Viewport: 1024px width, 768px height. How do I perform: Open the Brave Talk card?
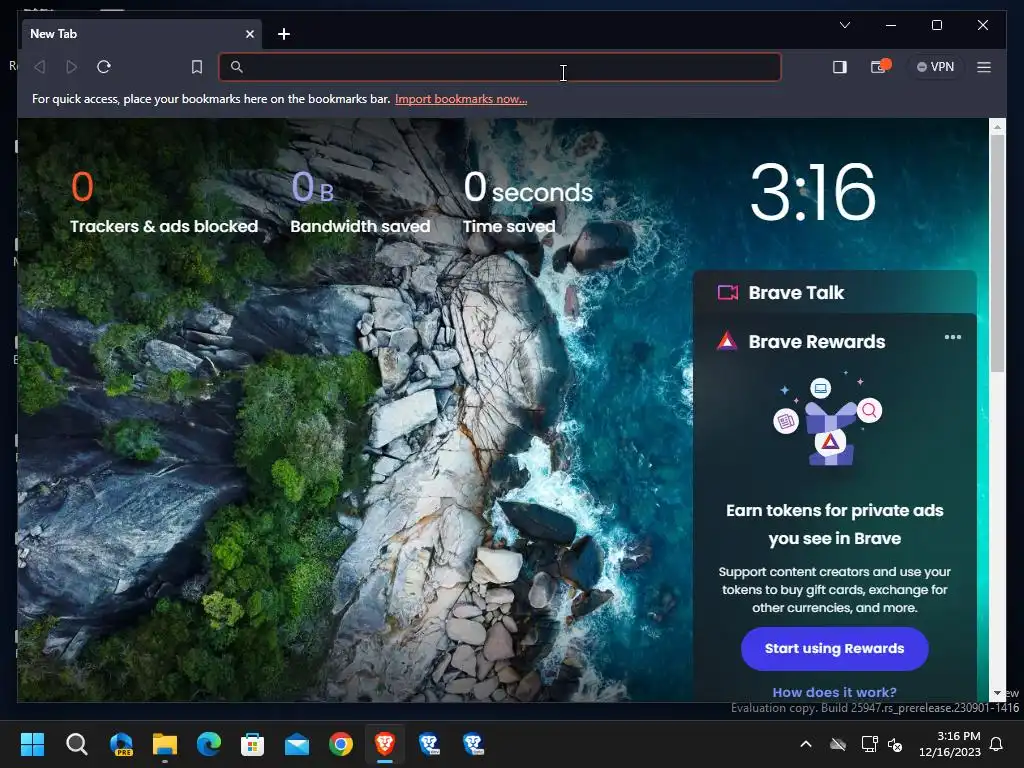pos(835,293)
